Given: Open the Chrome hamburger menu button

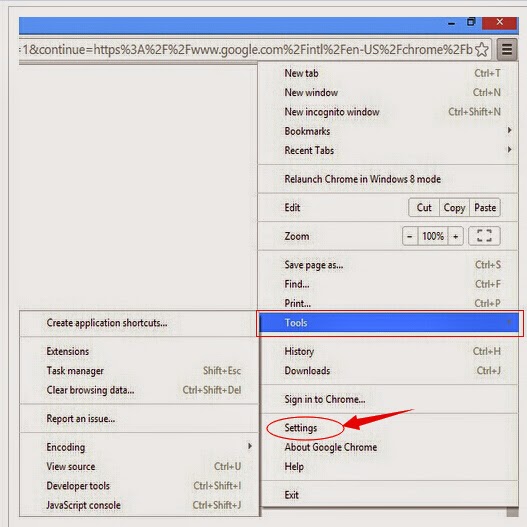Looking at the screenshot, I should click(507, 50).
